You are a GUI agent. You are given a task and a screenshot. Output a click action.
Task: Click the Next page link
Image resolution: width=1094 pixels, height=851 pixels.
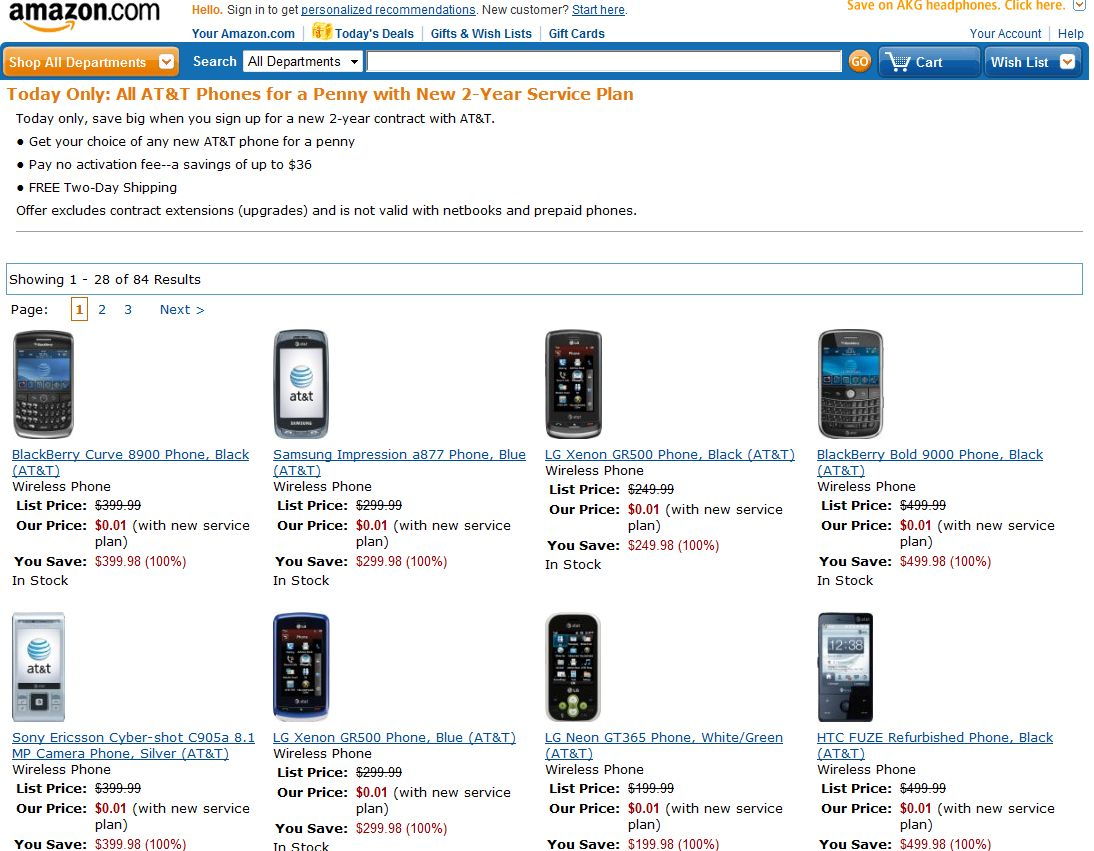point(182,310)
